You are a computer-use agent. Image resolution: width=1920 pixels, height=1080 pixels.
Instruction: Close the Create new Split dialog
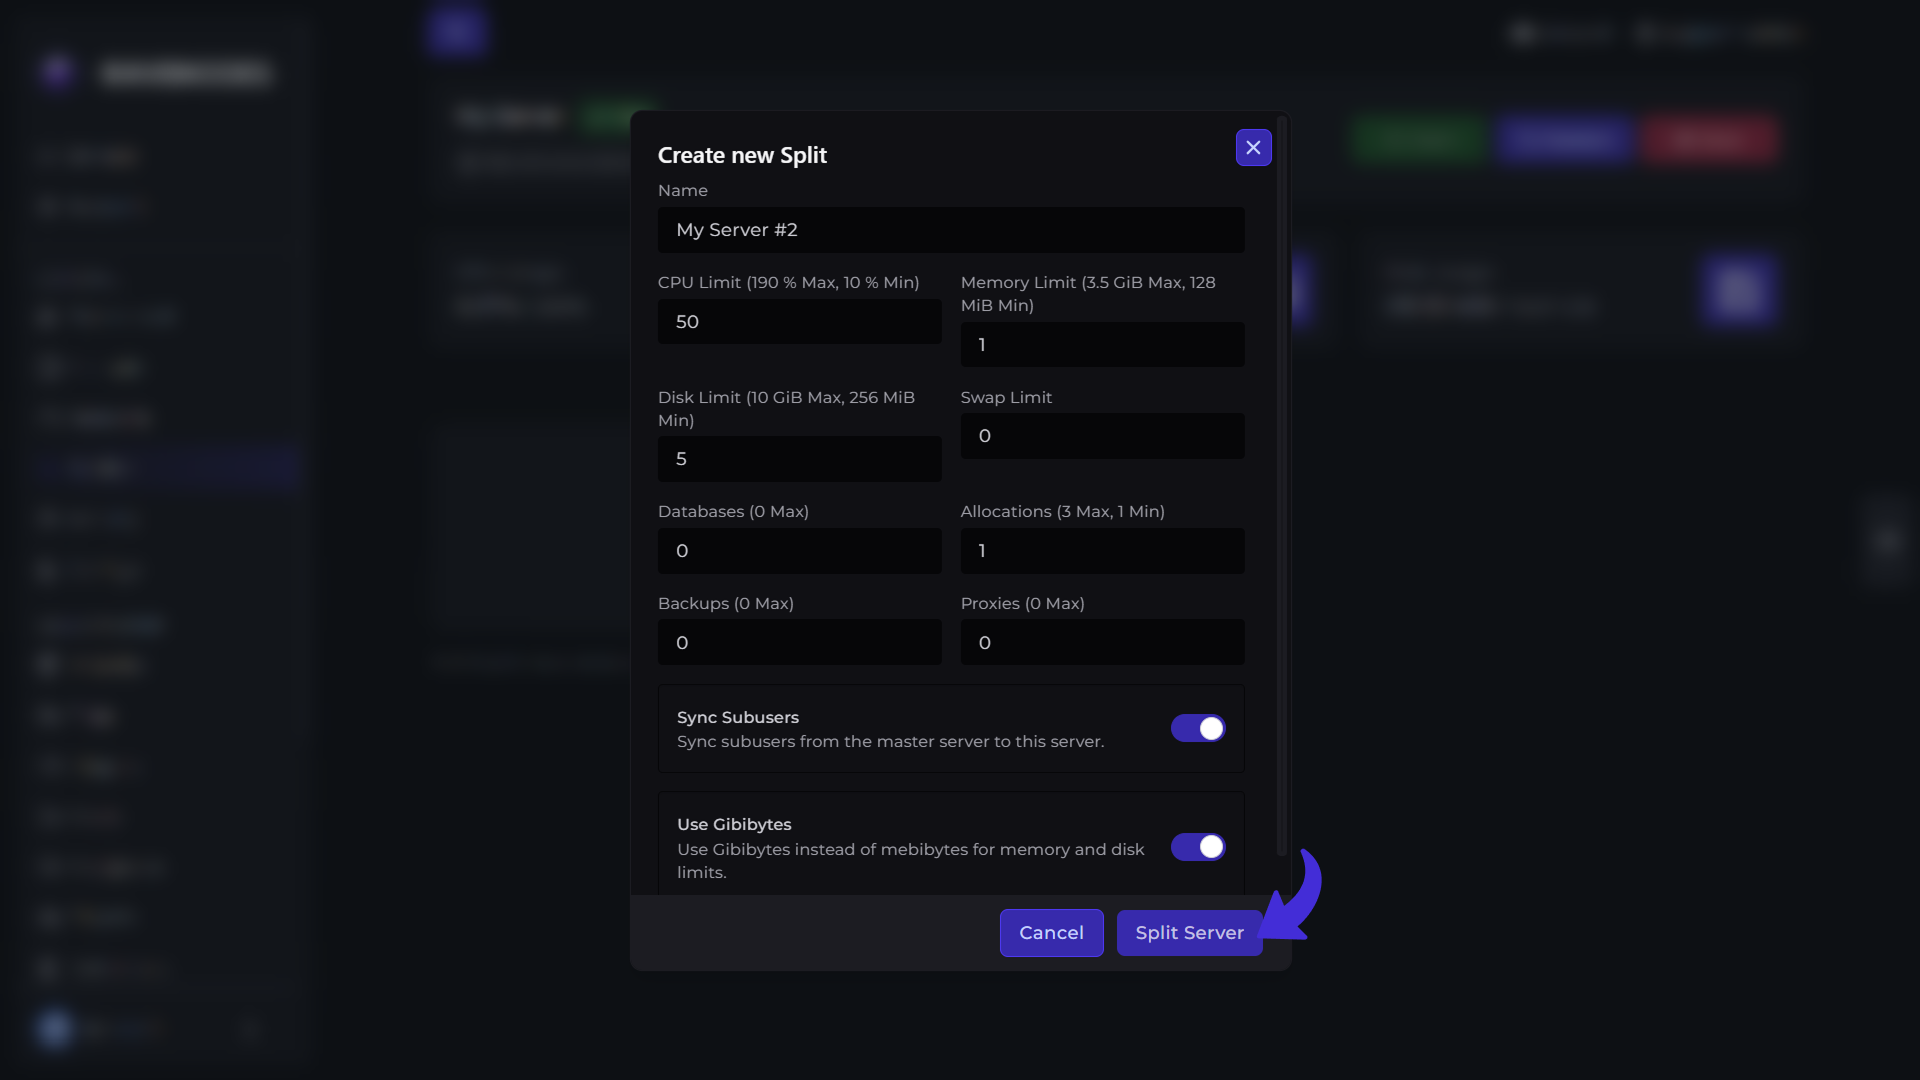pyautogui.click(x=1253, y=148)
